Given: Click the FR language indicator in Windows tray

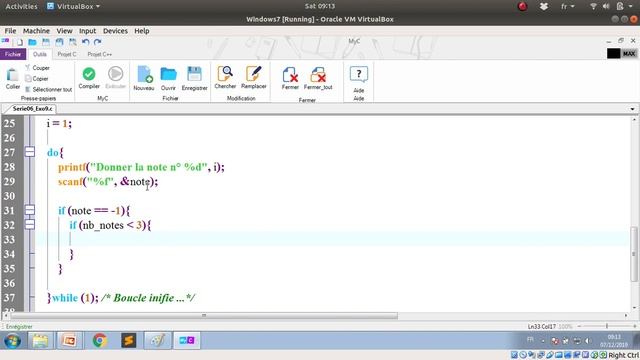Looking at the screenshot, I should tap(530, 340).
